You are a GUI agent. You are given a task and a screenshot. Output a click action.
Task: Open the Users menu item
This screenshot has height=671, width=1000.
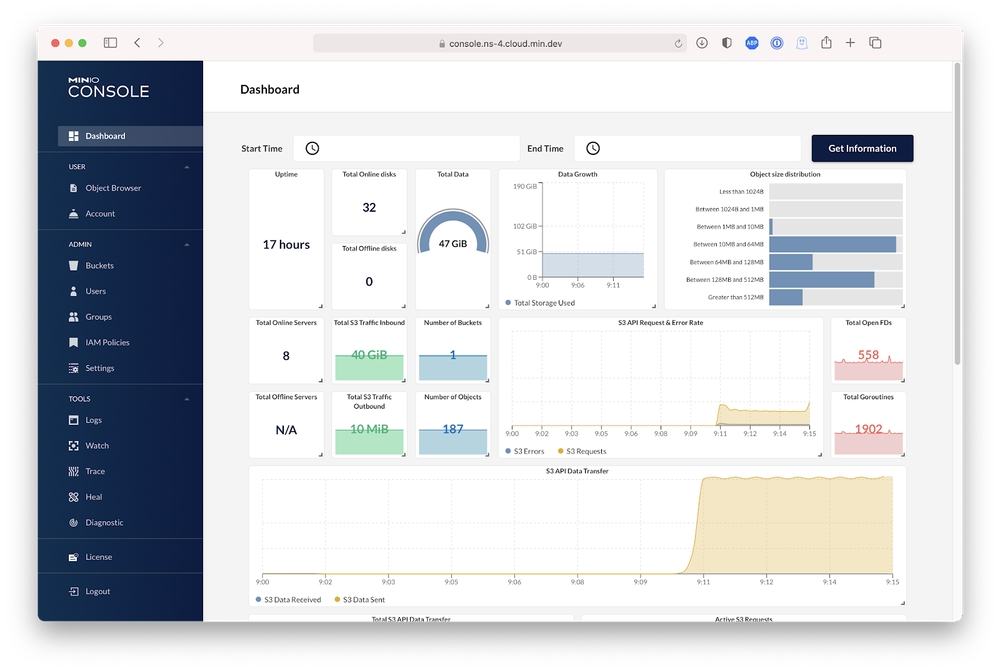95,292
